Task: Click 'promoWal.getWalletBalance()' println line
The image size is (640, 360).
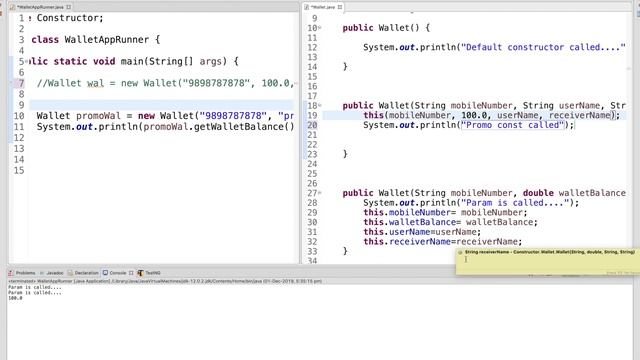Action: click(165, 127)
